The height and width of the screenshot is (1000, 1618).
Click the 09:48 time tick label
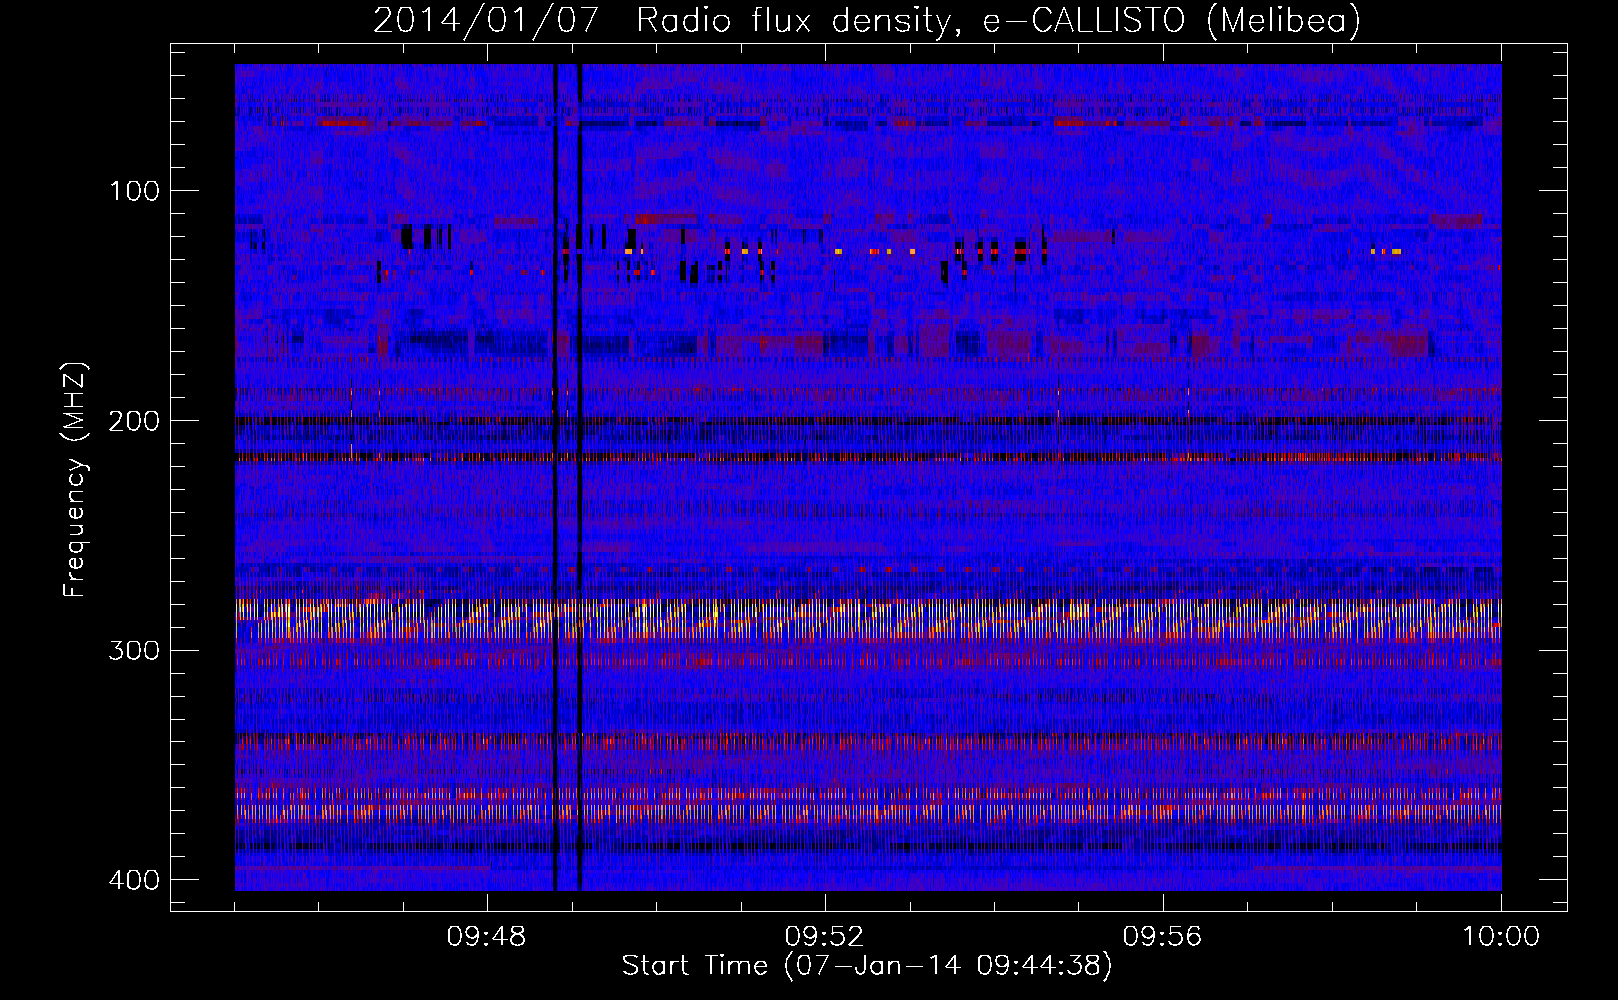coord(486,937)
